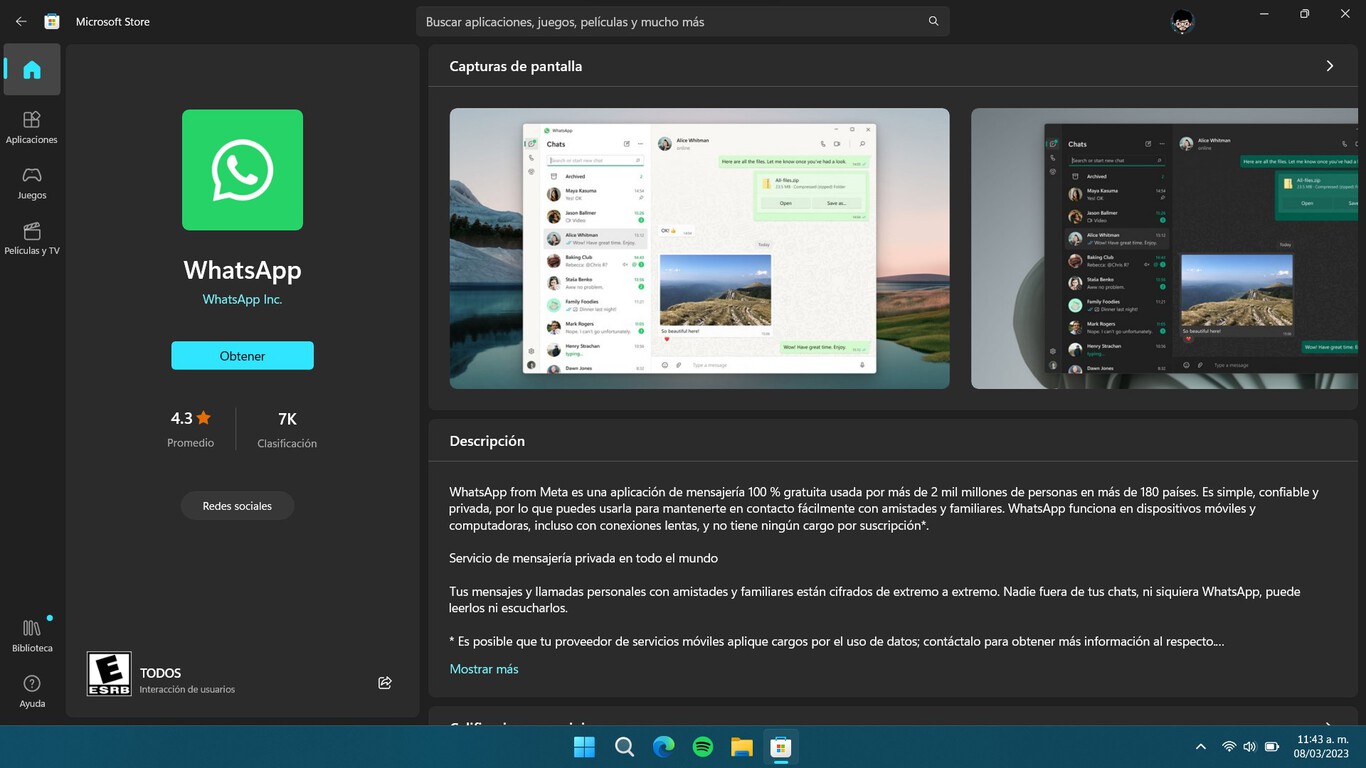Open the first WhatsApp screenshot thumbnail
The image size is (1366, 768).
pos(699,248)
